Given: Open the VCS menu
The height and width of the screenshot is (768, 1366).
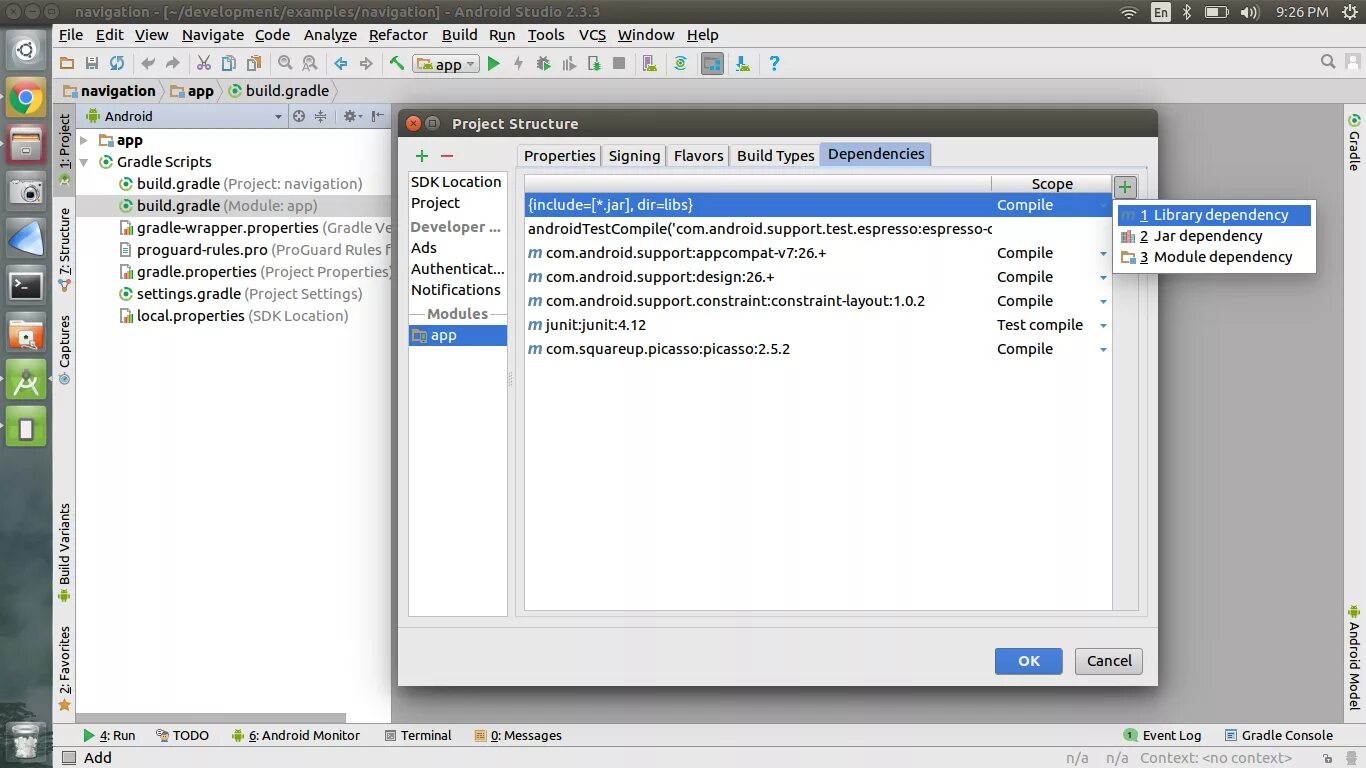Looking at the screenshot, I should pyautogui.click(x=592, y=34).
